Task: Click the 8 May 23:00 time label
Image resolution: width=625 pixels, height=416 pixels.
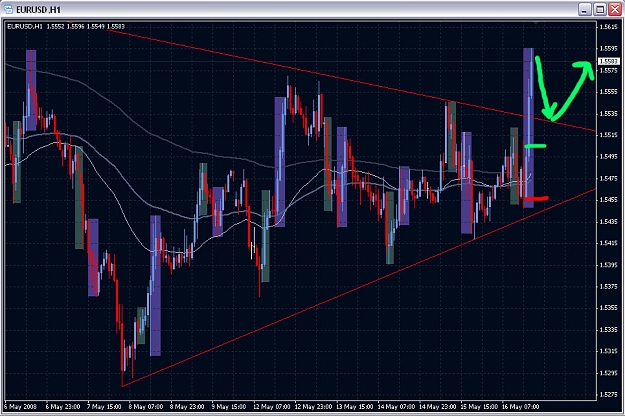Action: 187,407
